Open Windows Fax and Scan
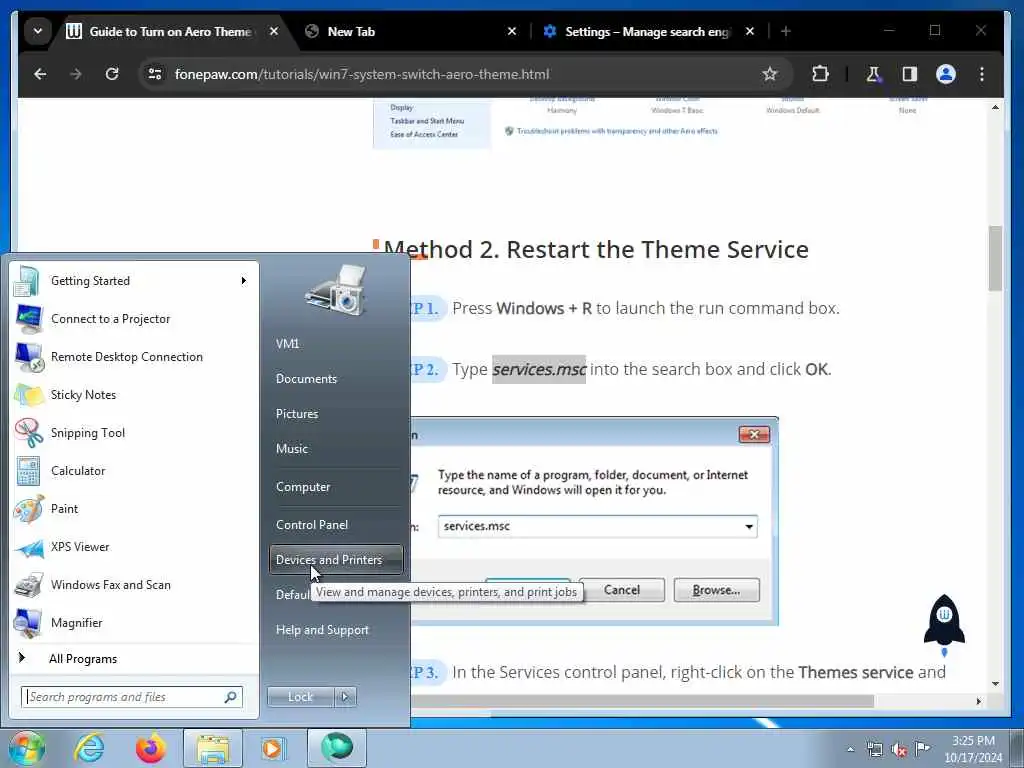 click(134, 584)
